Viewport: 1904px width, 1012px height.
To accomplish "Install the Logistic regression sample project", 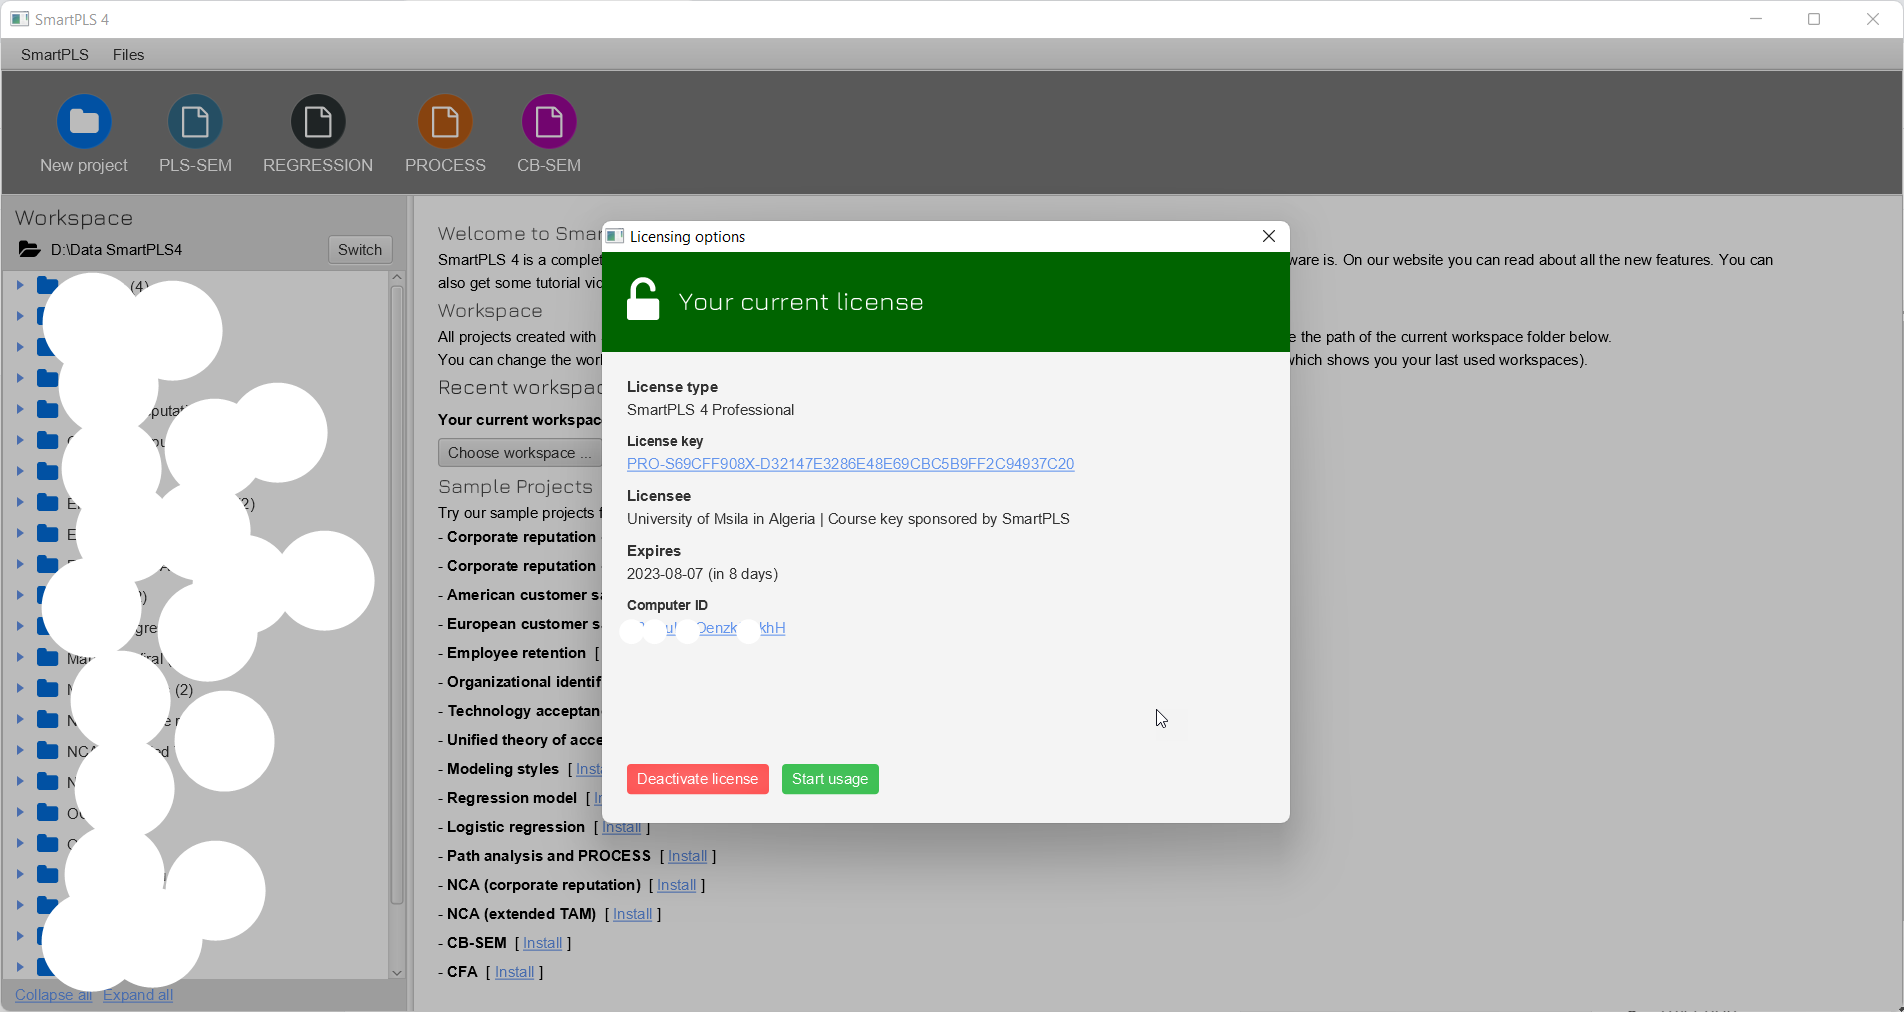I will pyautogui.click(x=621, y=827).
